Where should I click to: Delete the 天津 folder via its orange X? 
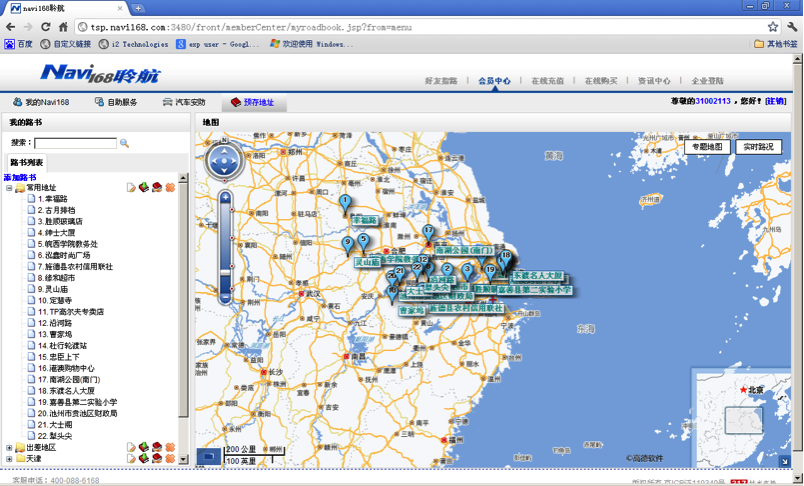[170, 458]
